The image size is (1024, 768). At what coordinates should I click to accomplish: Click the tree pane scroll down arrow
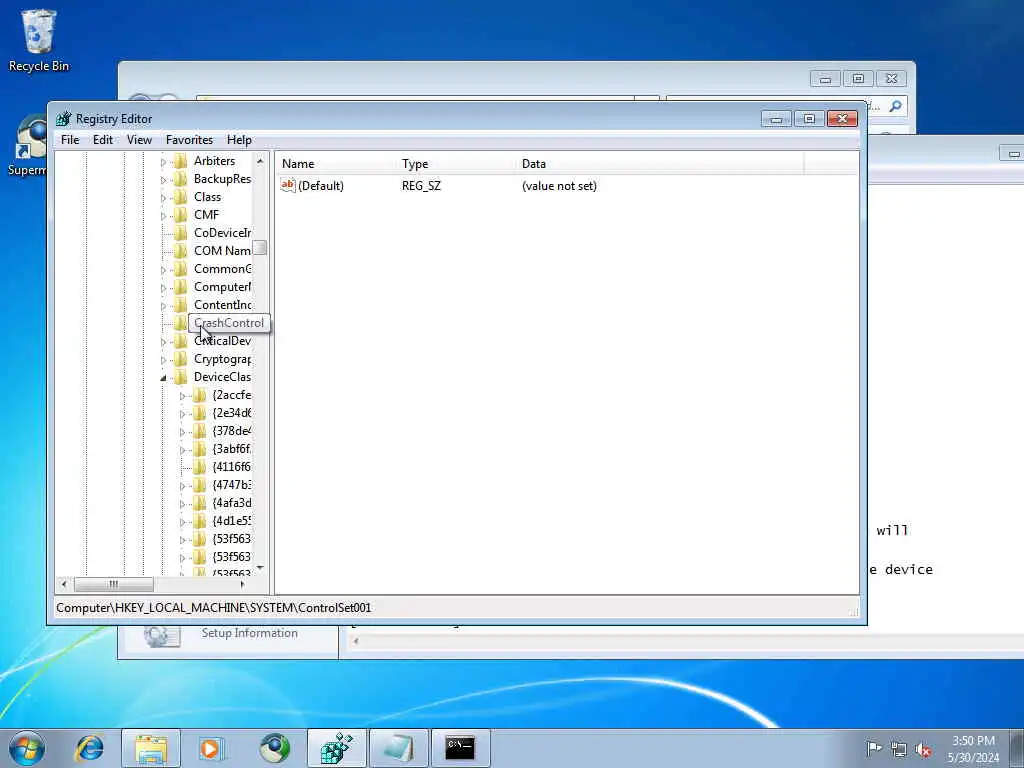tap(260, 568)
